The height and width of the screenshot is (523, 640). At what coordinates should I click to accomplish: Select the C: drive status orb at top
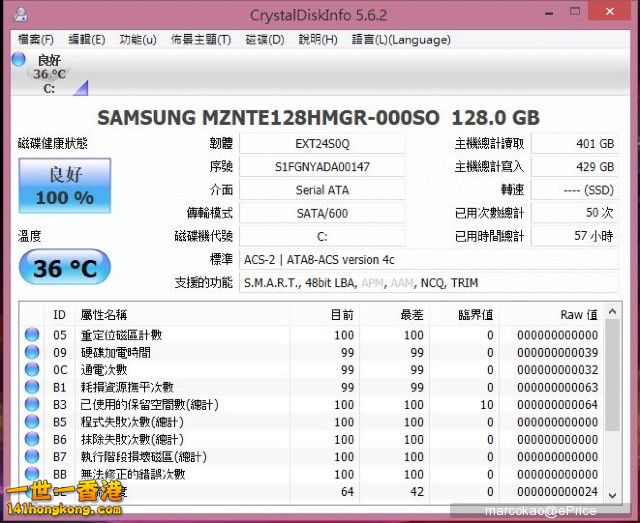(18, 60)
